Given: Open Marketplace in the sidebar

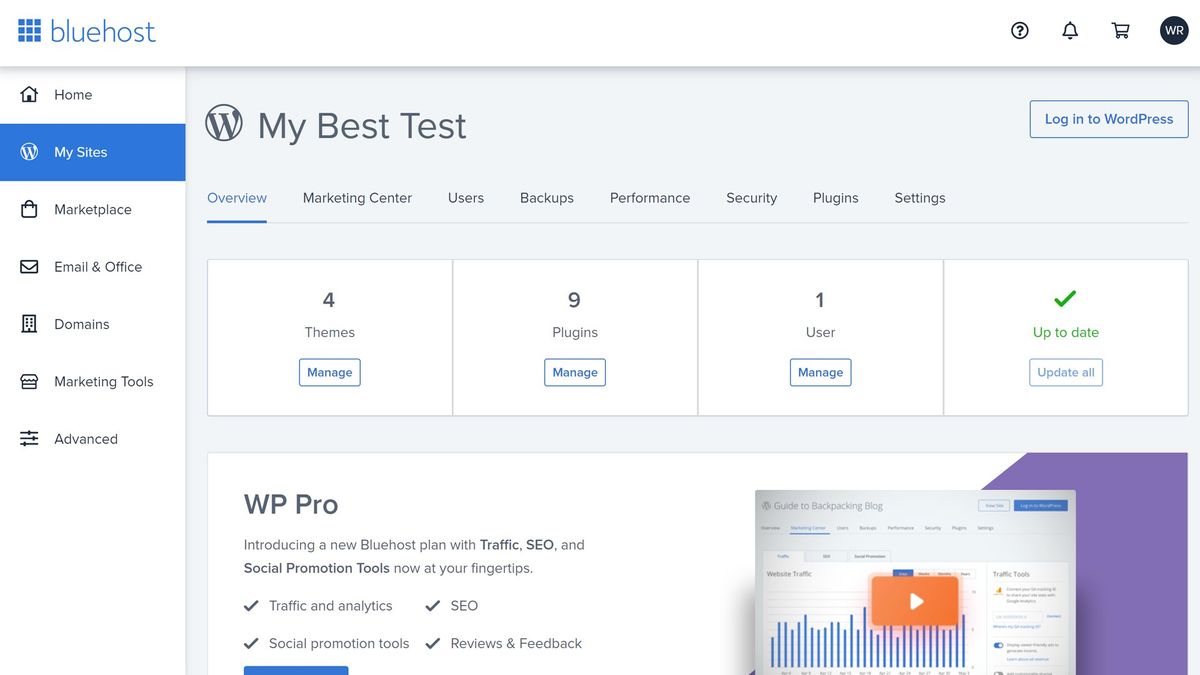Looking at the screenshot, I should click(x=92, y=209).
